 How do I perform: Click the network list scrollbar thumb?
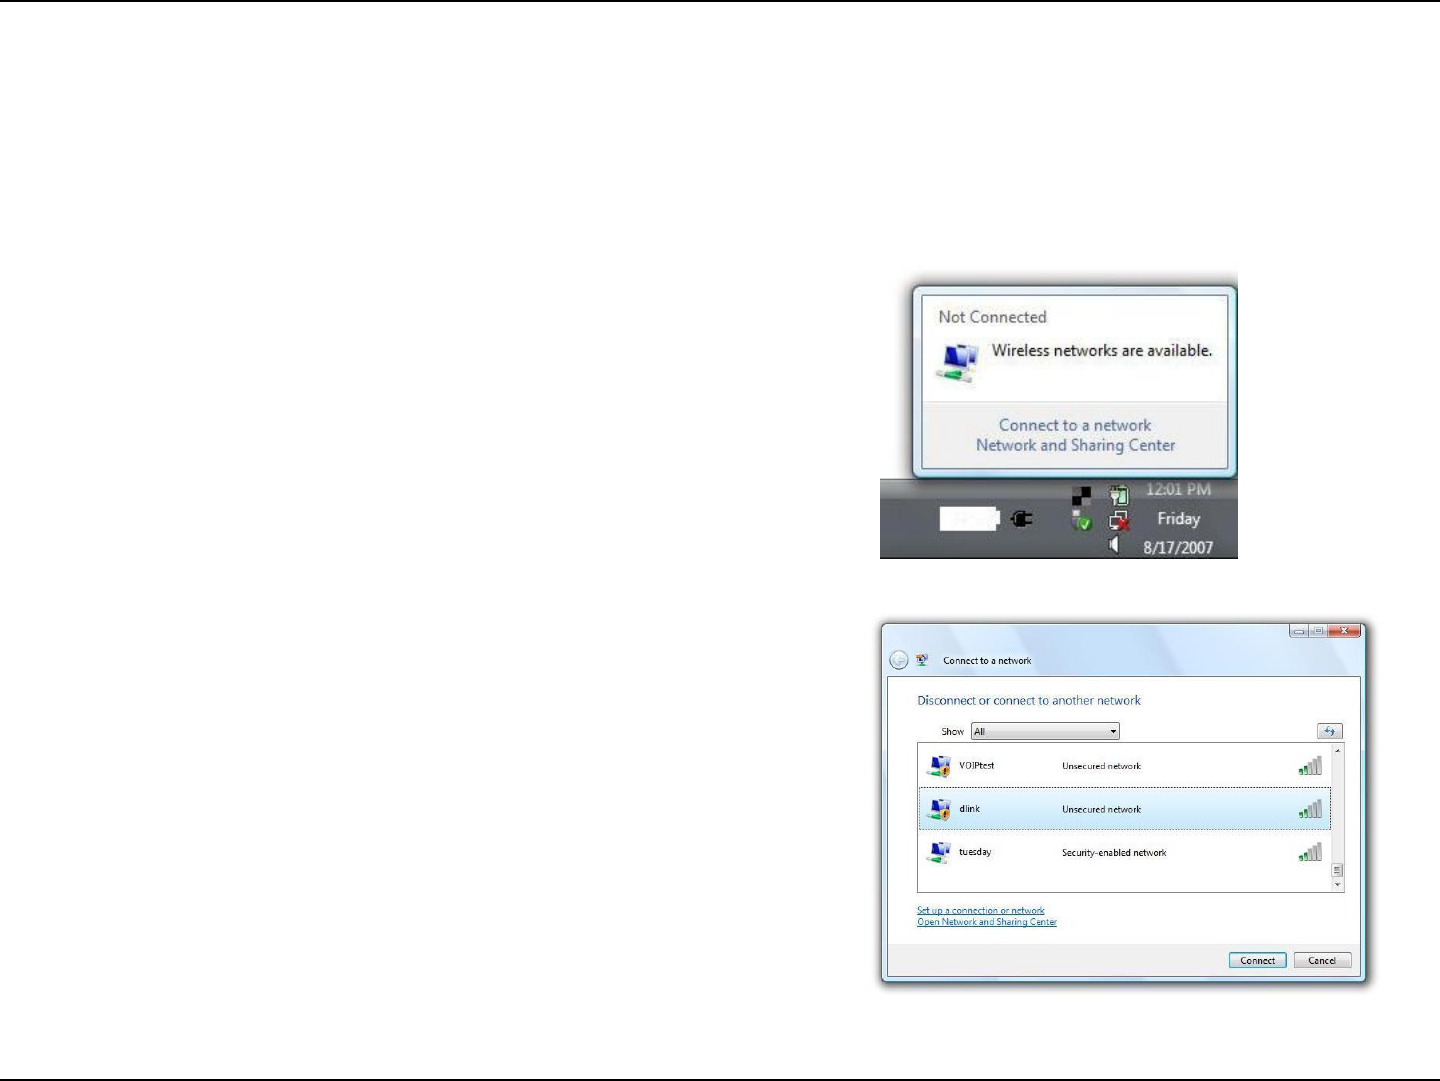pos(1338,870)
